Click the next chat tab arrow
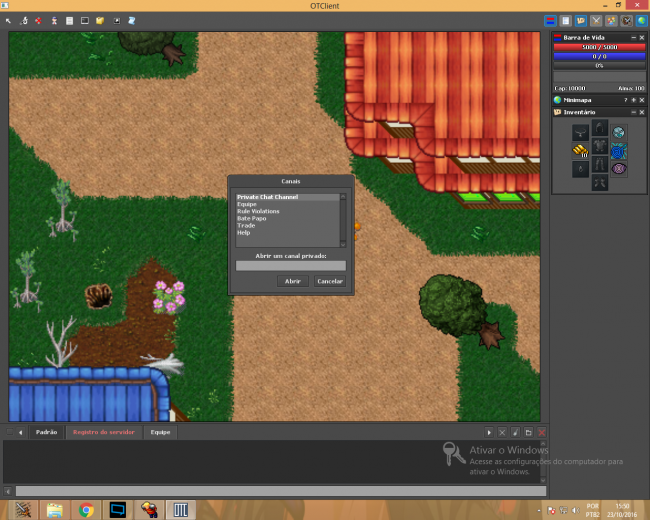This screenshot has height=520, width=650. [x=489, y=433]
